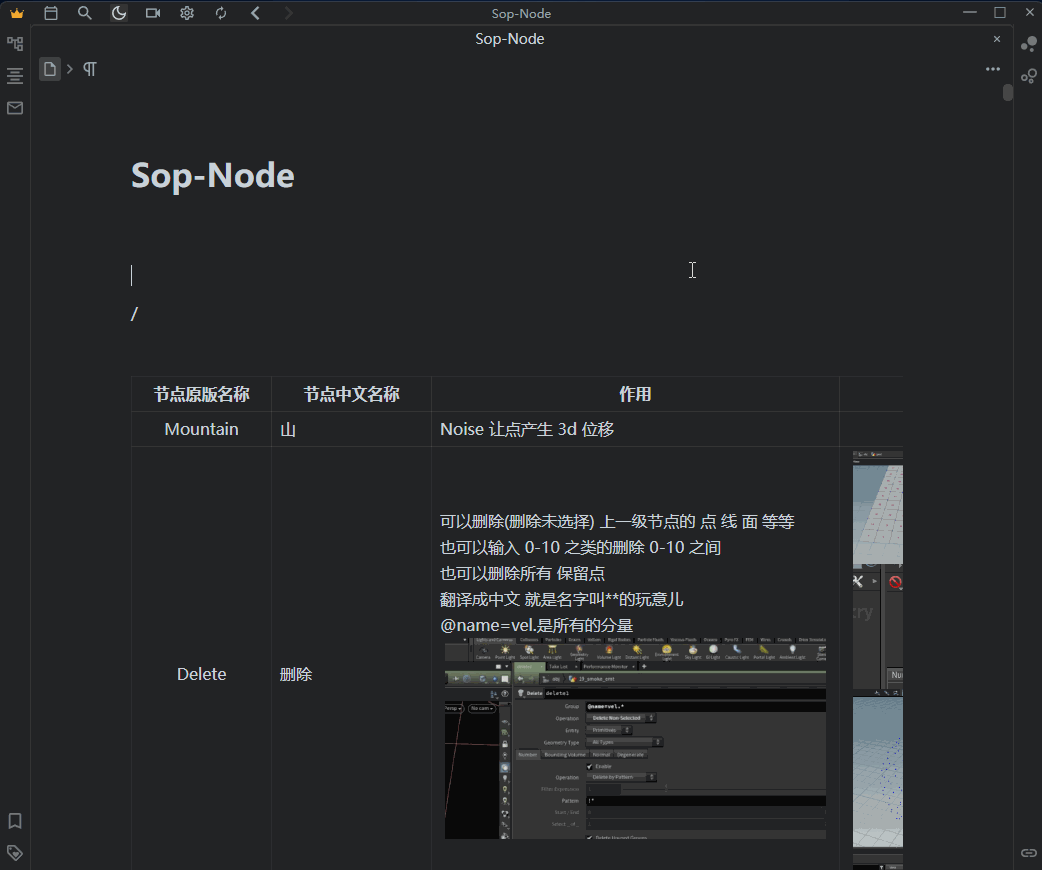Open the backlinks panel link icon

click(x=1028, y=853)
